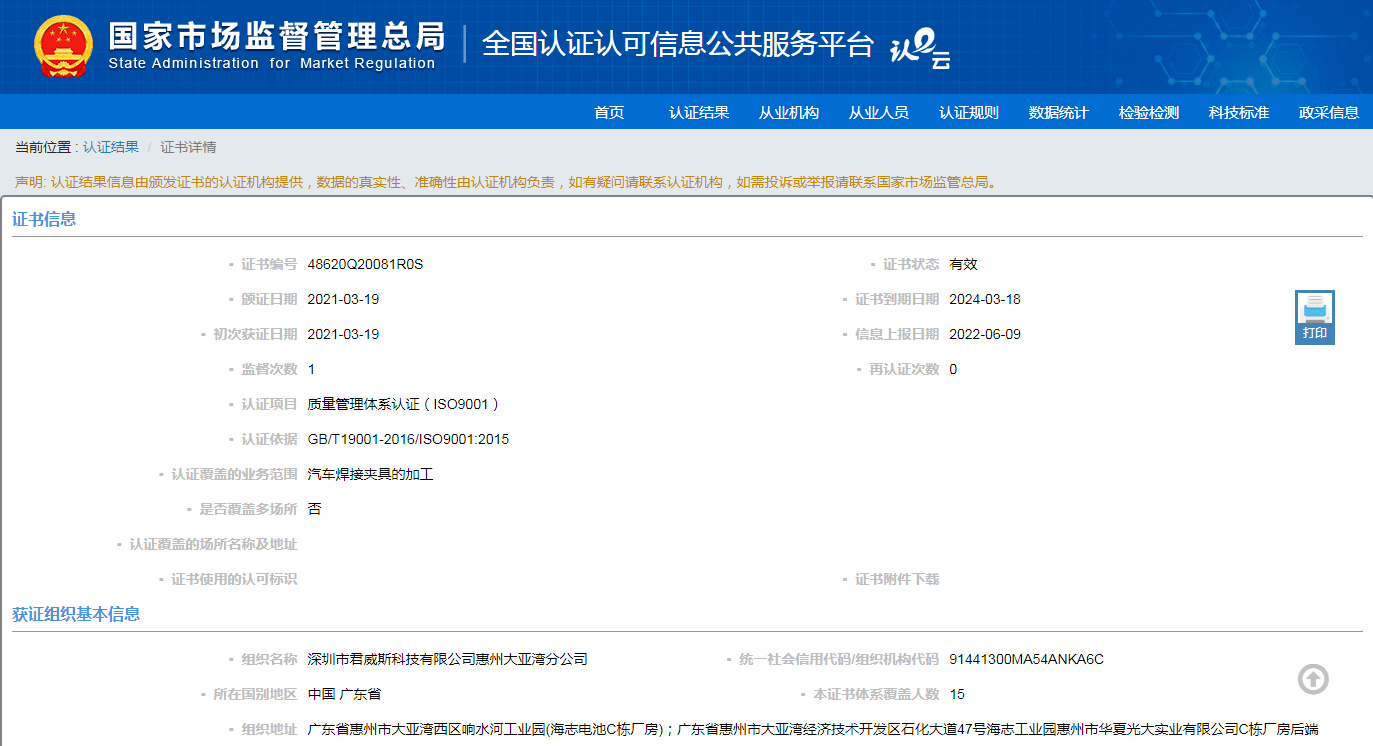Click the scroll-to-top arrow icon
Screen dimensions: 1373x746
coord(1313,679)
